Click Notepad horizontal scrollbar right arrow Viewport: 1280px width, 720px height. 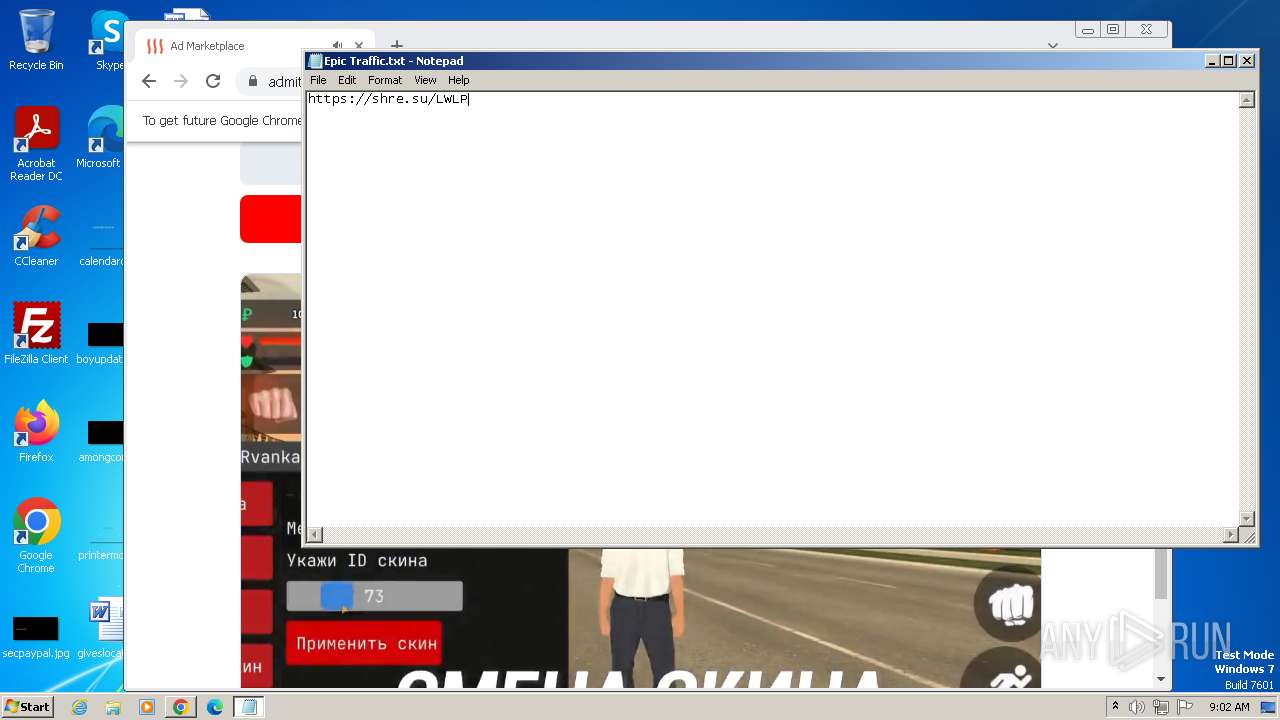(1231, 535)
